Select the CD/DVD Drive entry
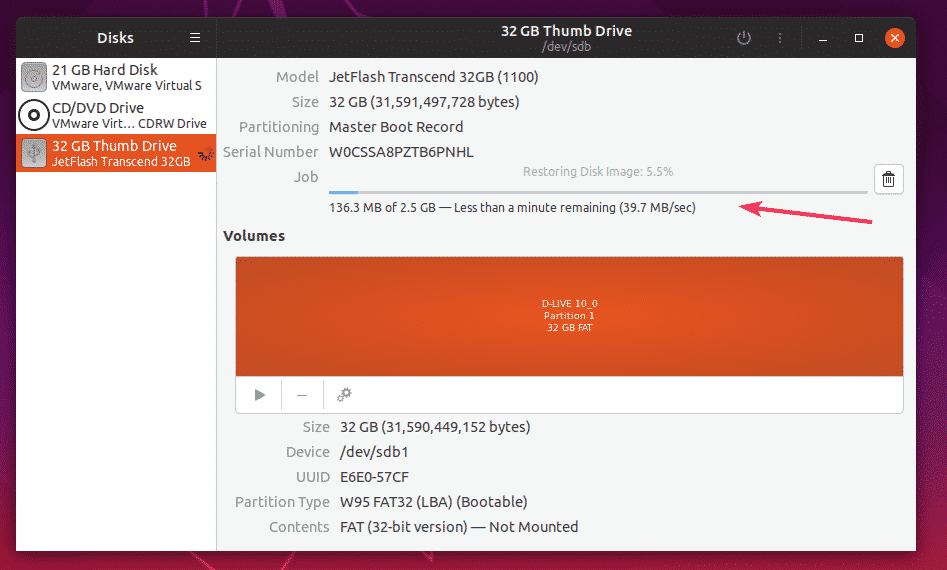 click(x=116, y=115)
